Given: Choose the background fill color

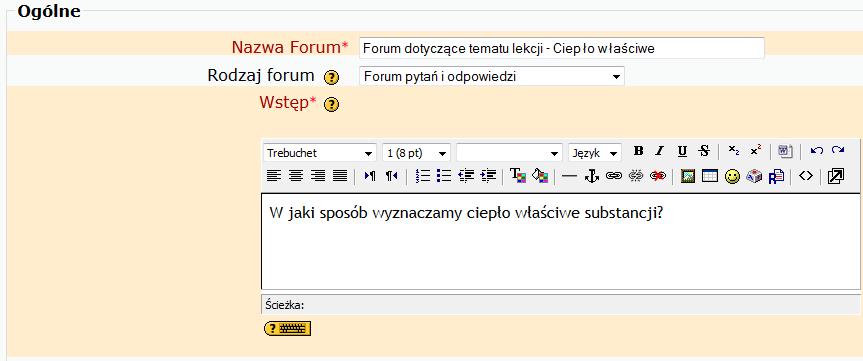Looking at the screenshot, I should click(x=540, y=176).
